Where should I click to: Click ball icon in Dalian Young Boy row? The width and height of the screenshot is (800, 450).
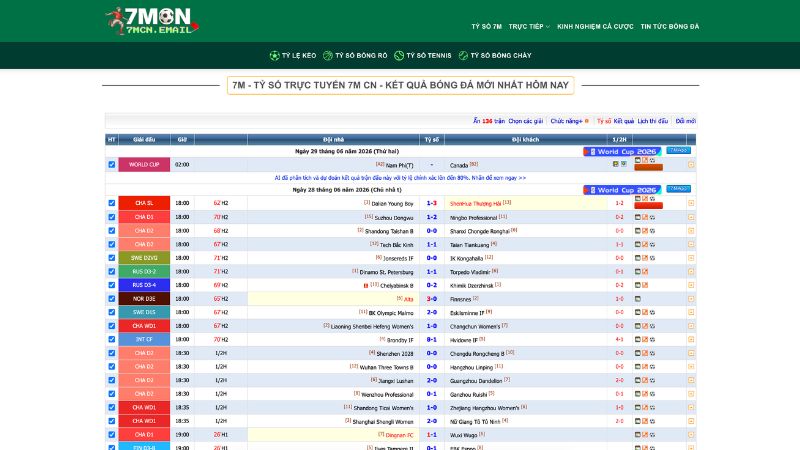click(652, 198)
